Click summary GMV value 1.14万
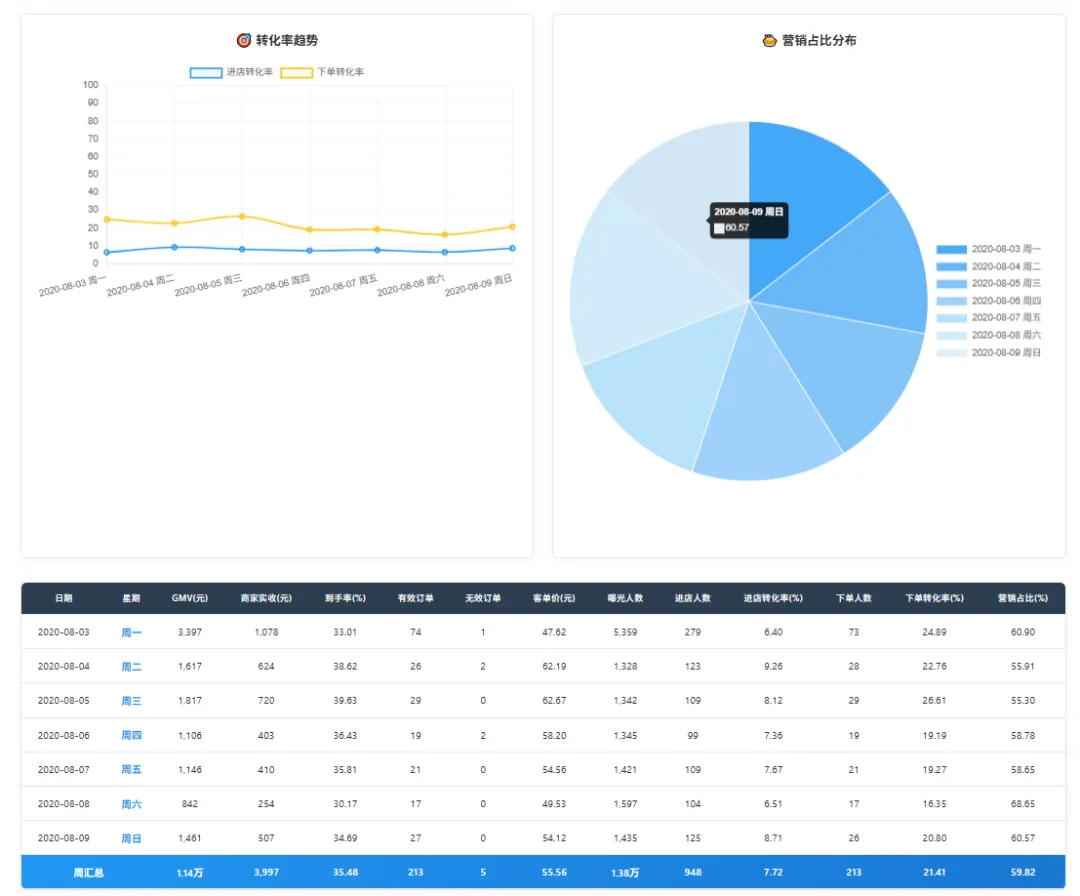This screenshot has height=896, width=1080. [x=190, y=873]
